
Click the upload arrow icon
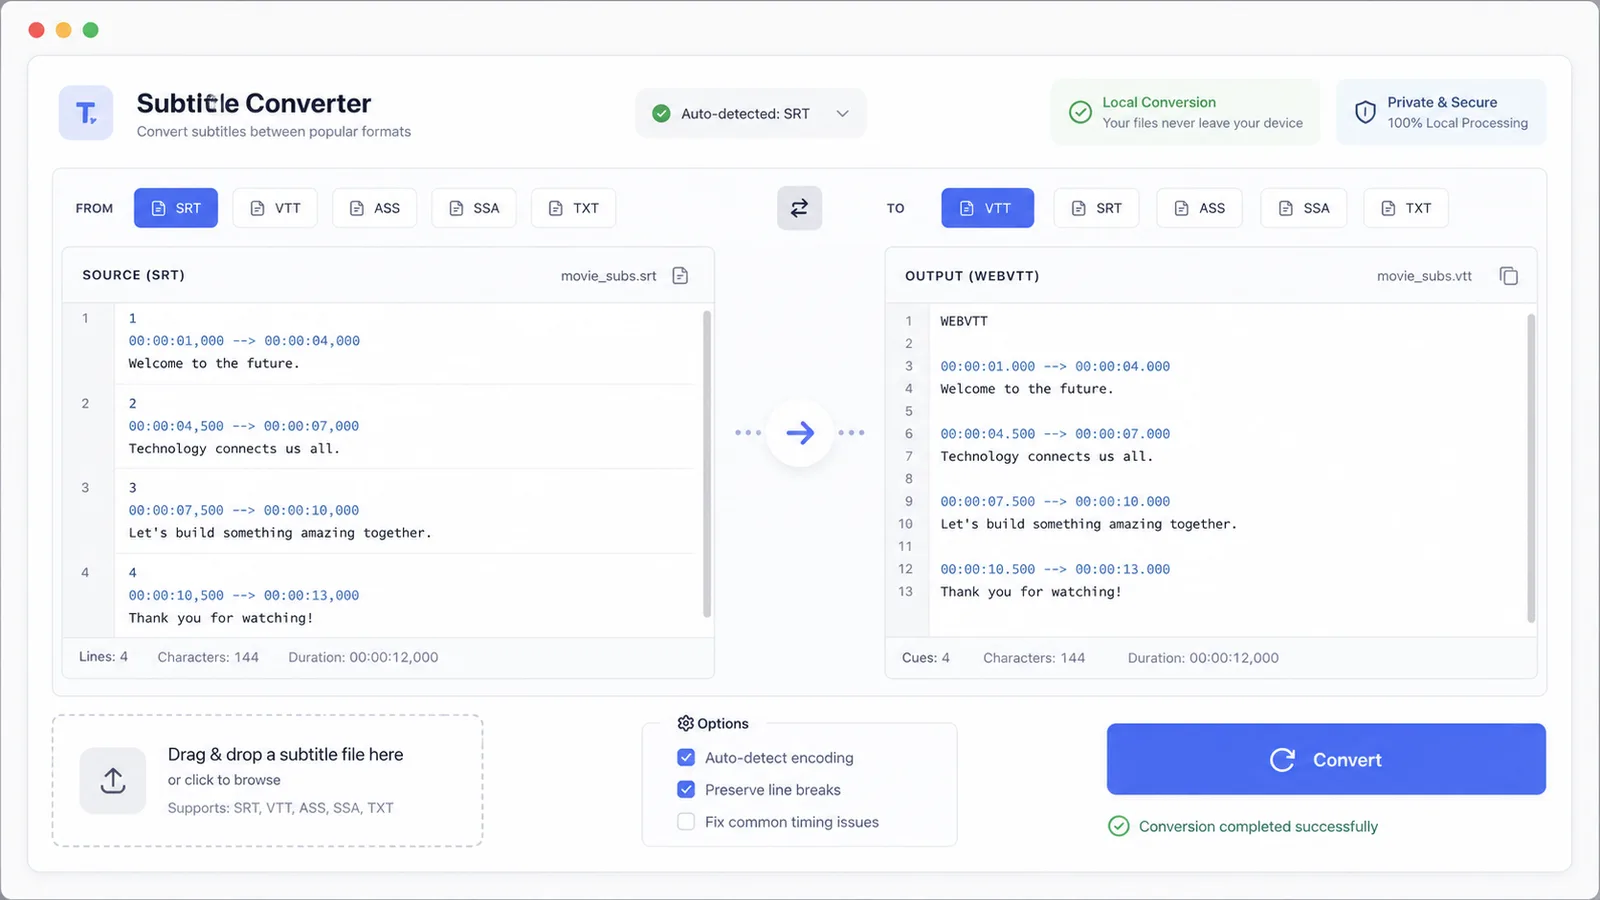(x=113, y=781)
